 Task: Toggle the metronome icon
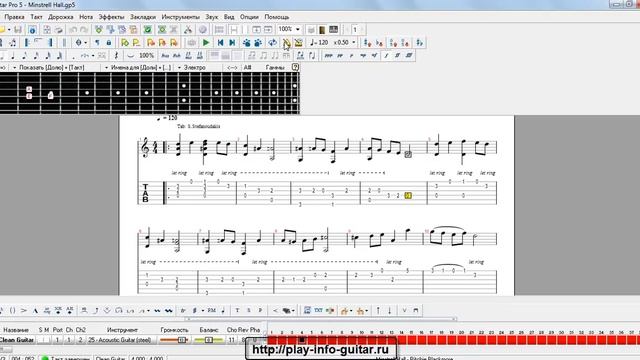point(287,42)
